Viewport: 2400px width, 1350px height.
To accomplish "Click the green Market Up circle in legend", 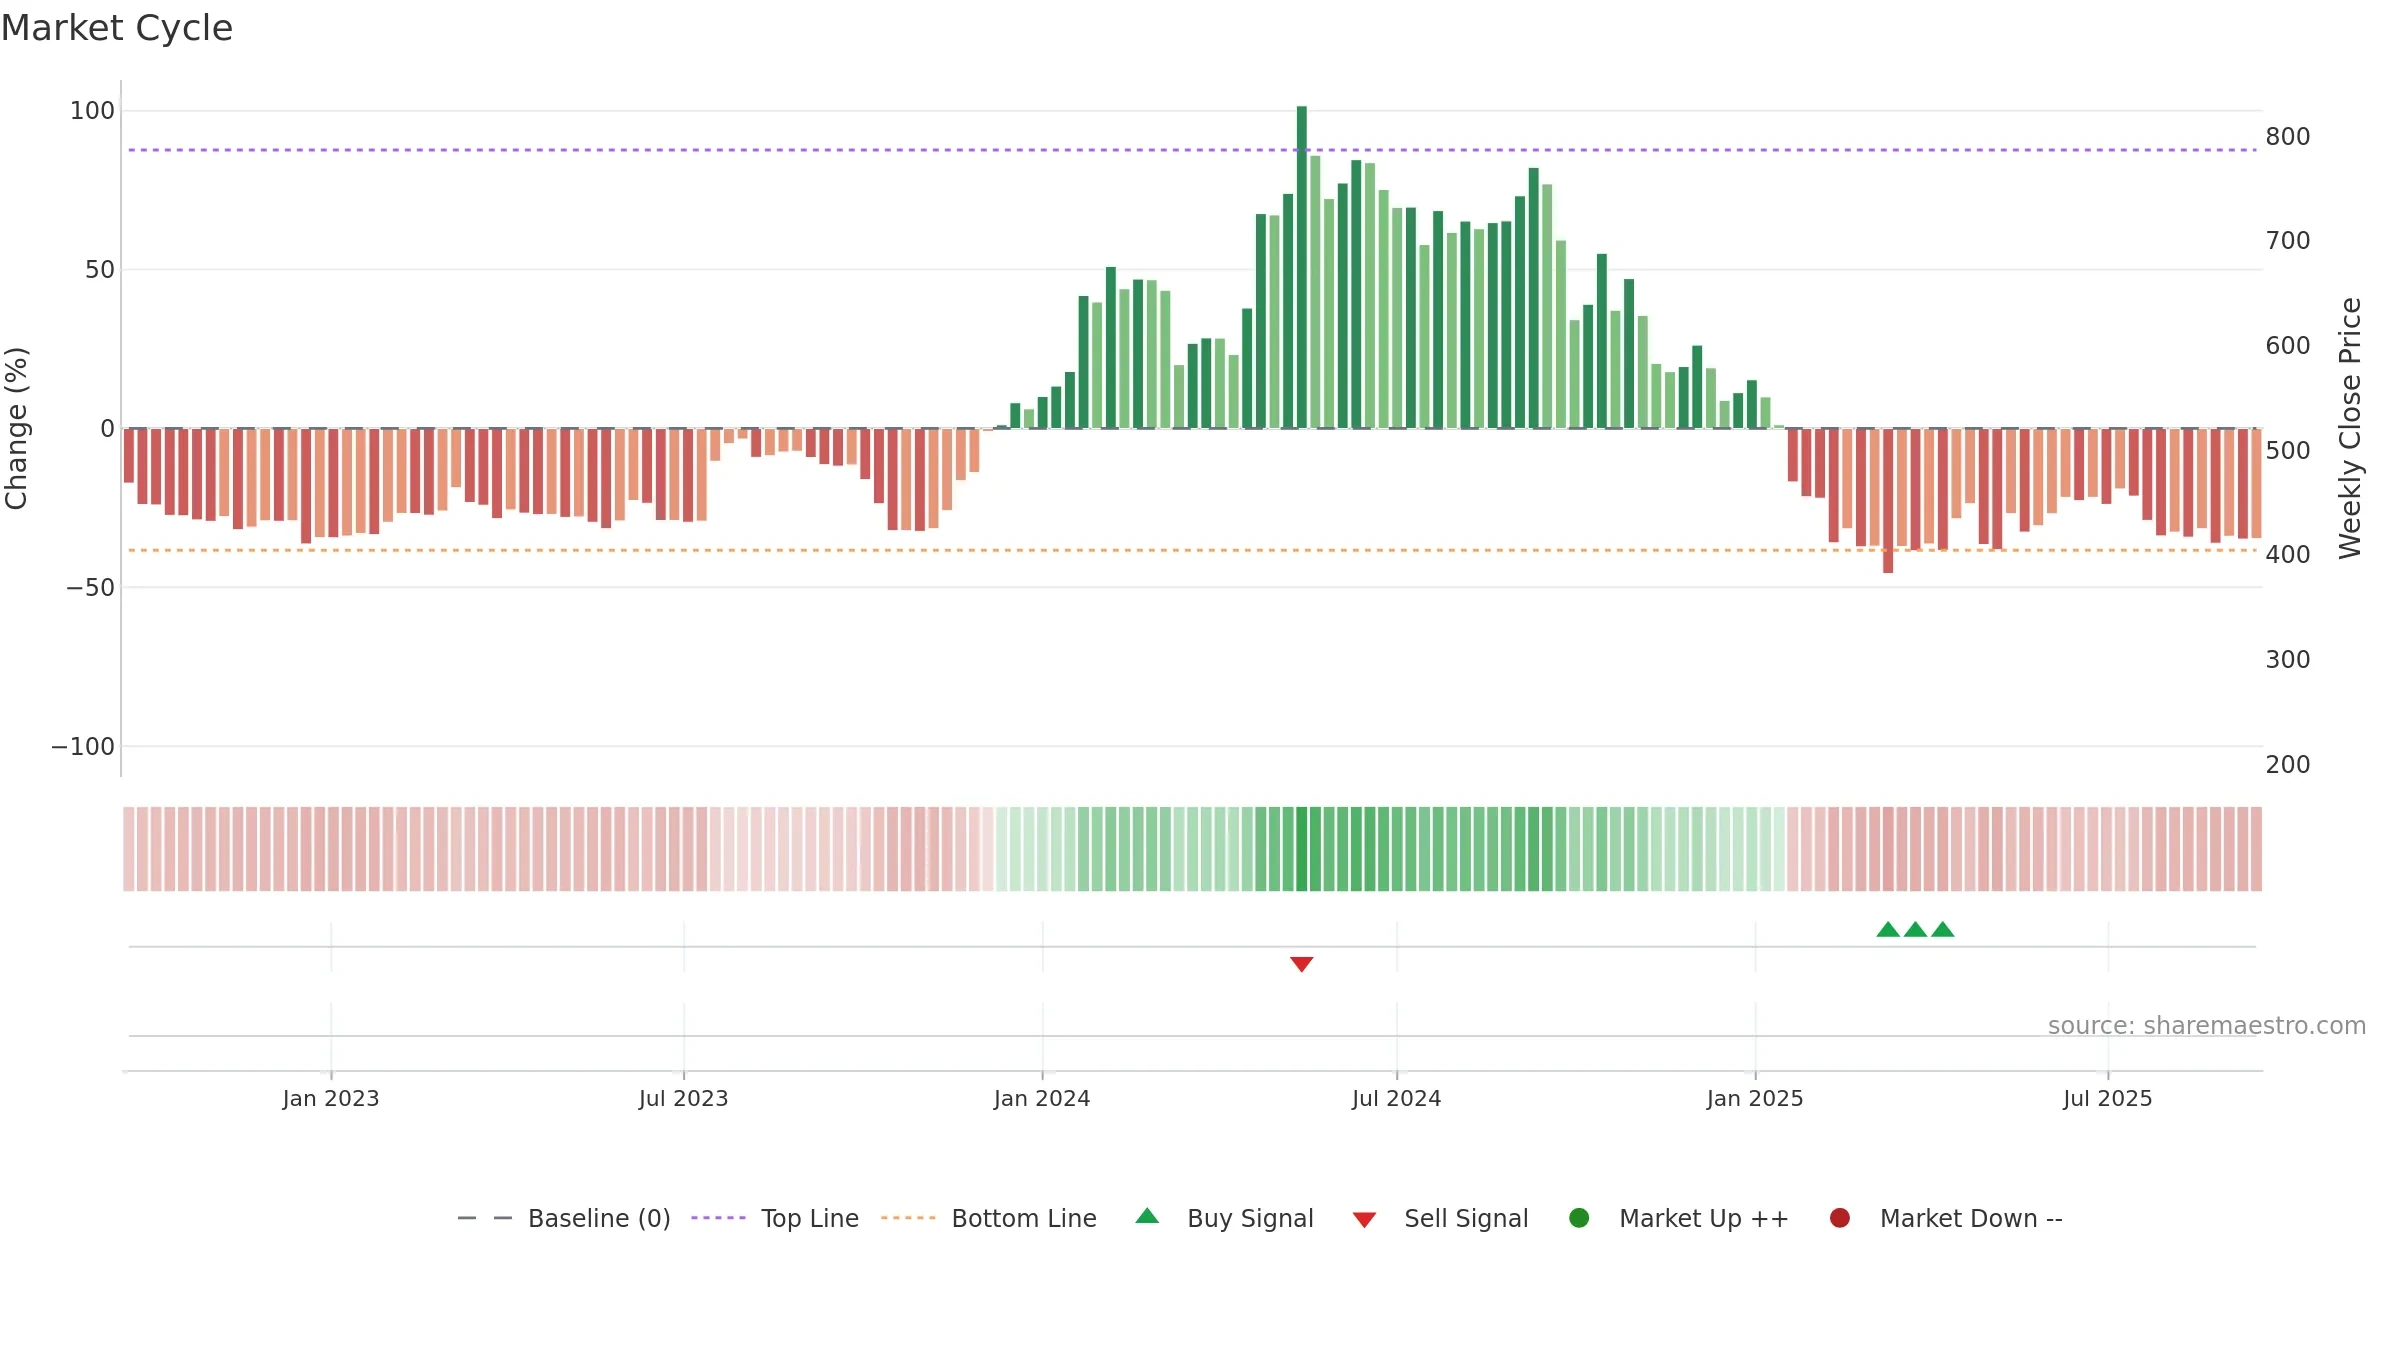I will tap(1579, 1218).
